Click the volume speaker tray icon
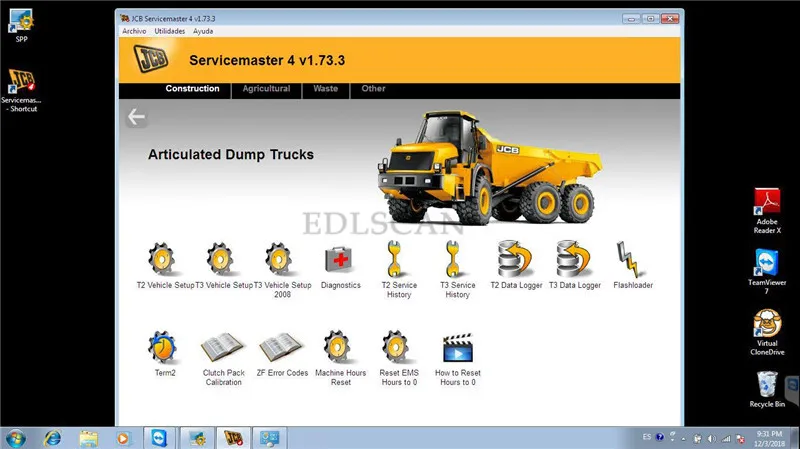The width and height of the screenshot is (800, 449). pyautogui.click(x=712, y=438)
